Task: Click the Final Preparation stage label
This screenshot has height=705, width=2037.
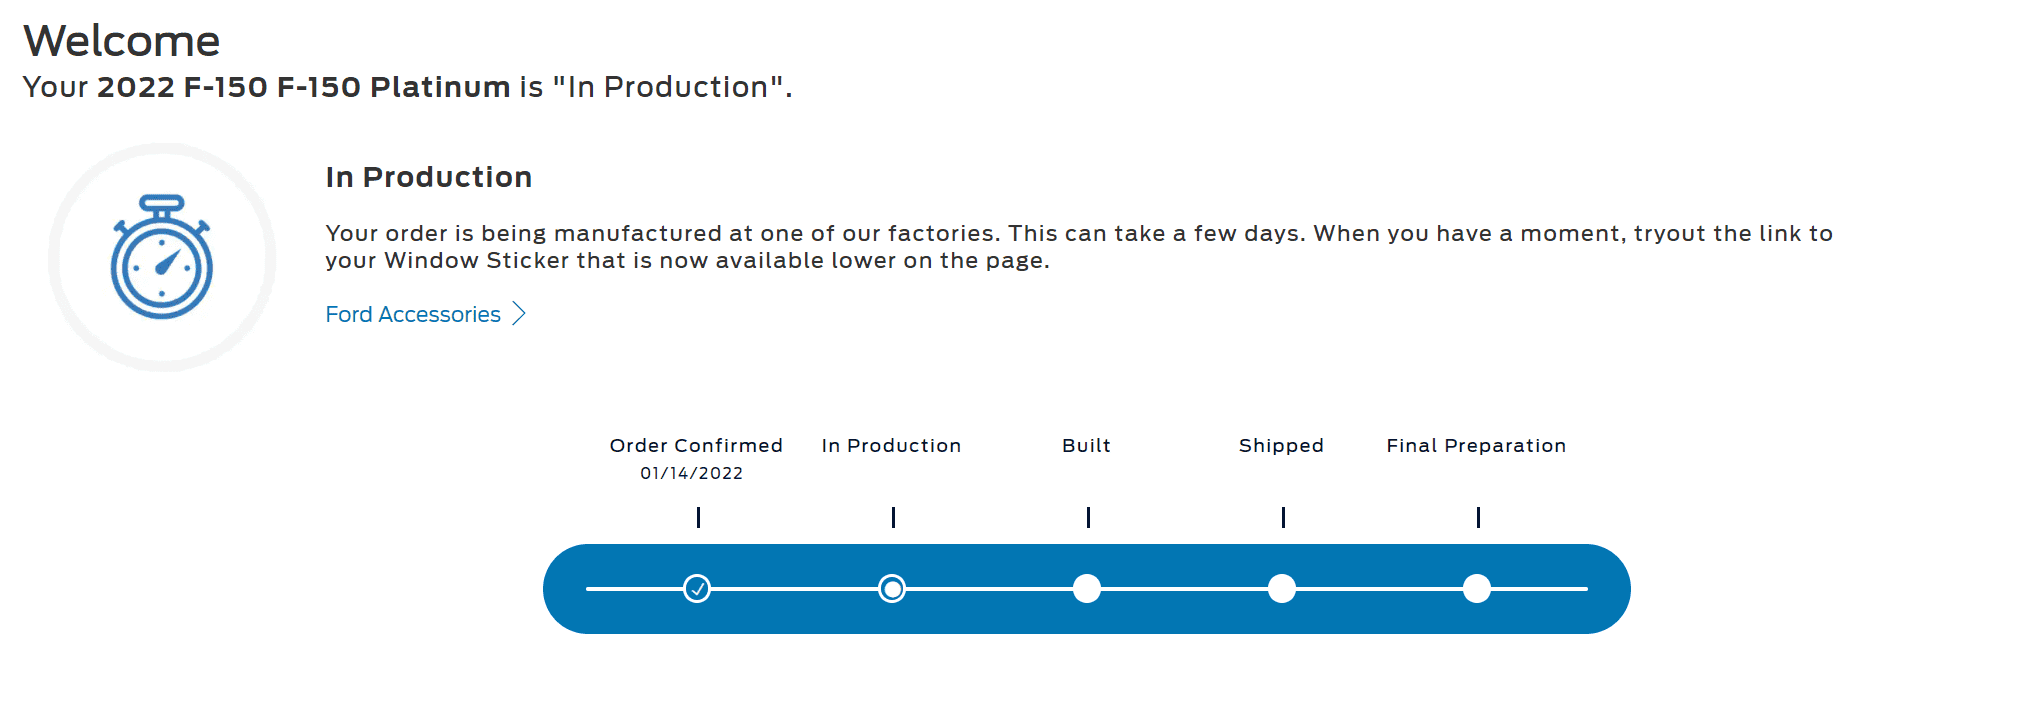Action: [x=1476, y=446]
